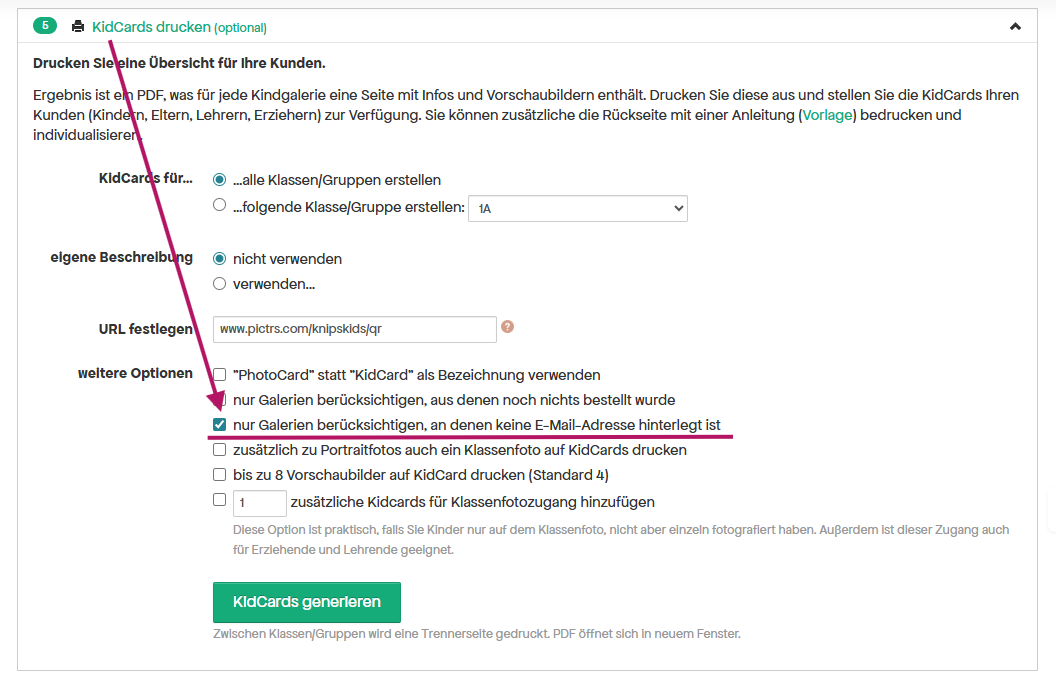The height and width of the screenshot is (684, 1056).
Task: Click the additional Kidcards number field
Action: 259,503
